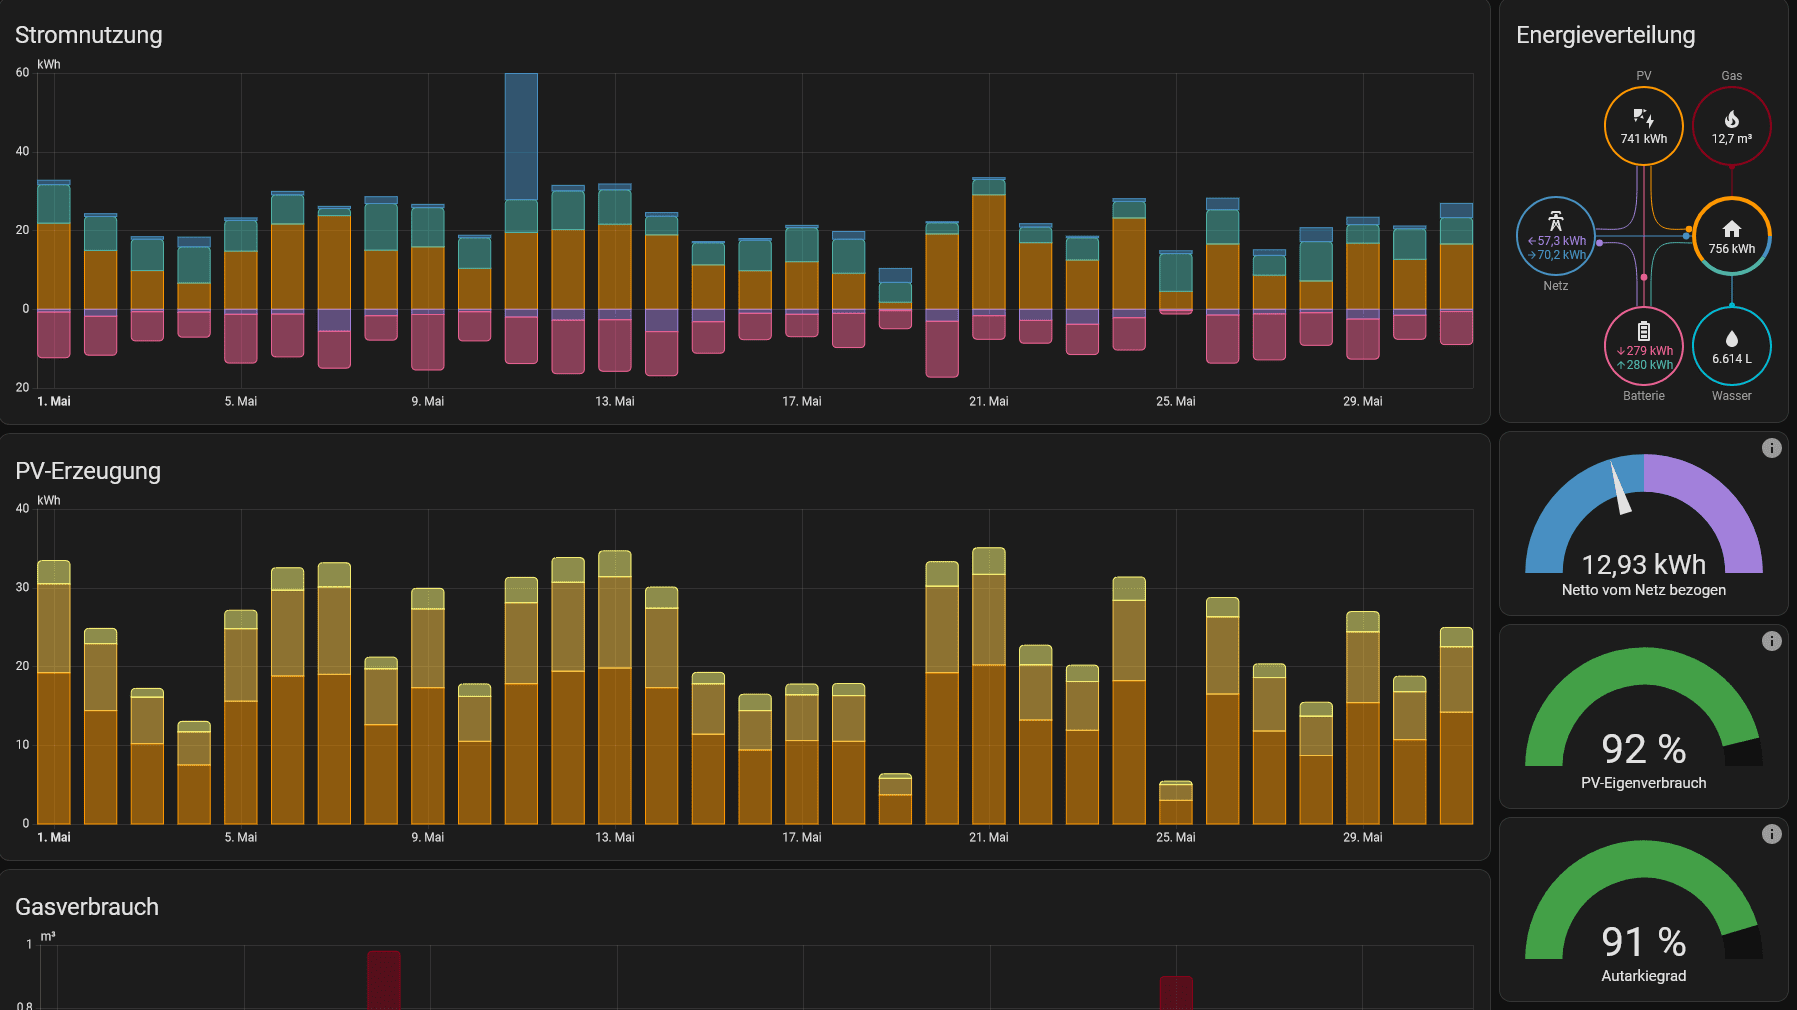Click the Wasser label under water circle
This screenshot has height=1010, width=1797.
coord(1732,396)
